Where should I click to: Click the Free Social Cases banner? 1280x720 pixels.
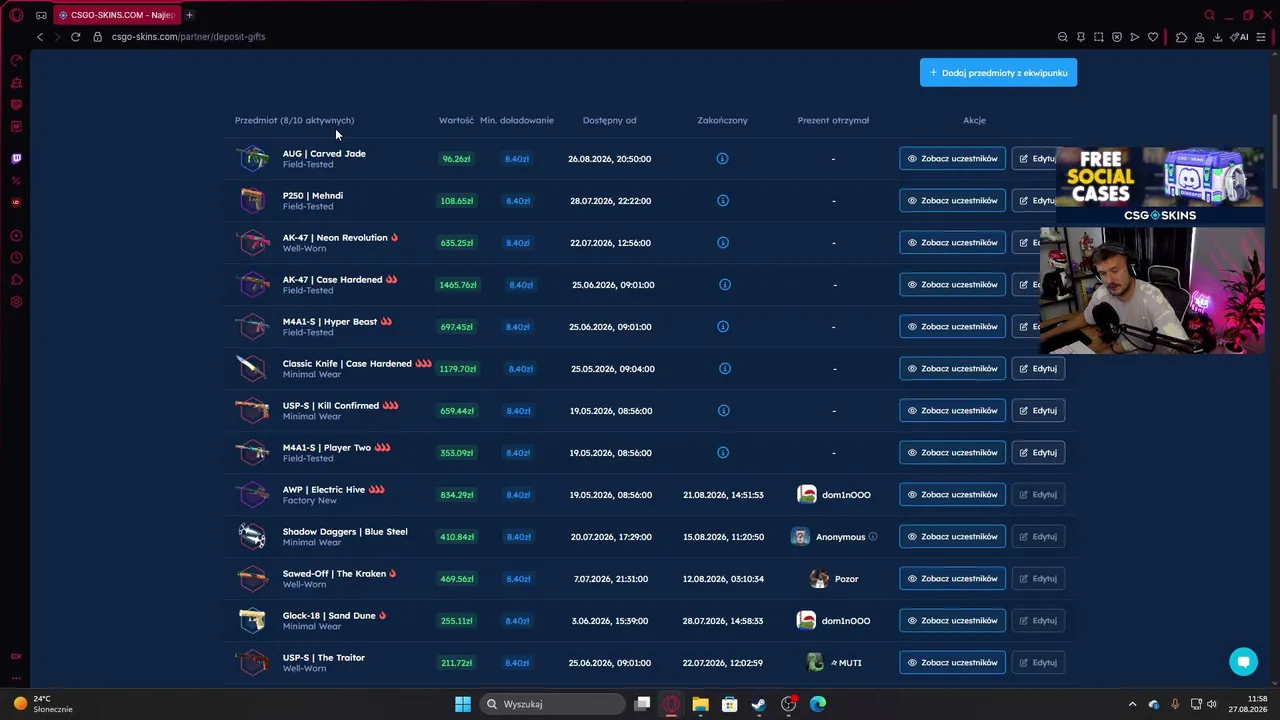tap(1160, 185)
